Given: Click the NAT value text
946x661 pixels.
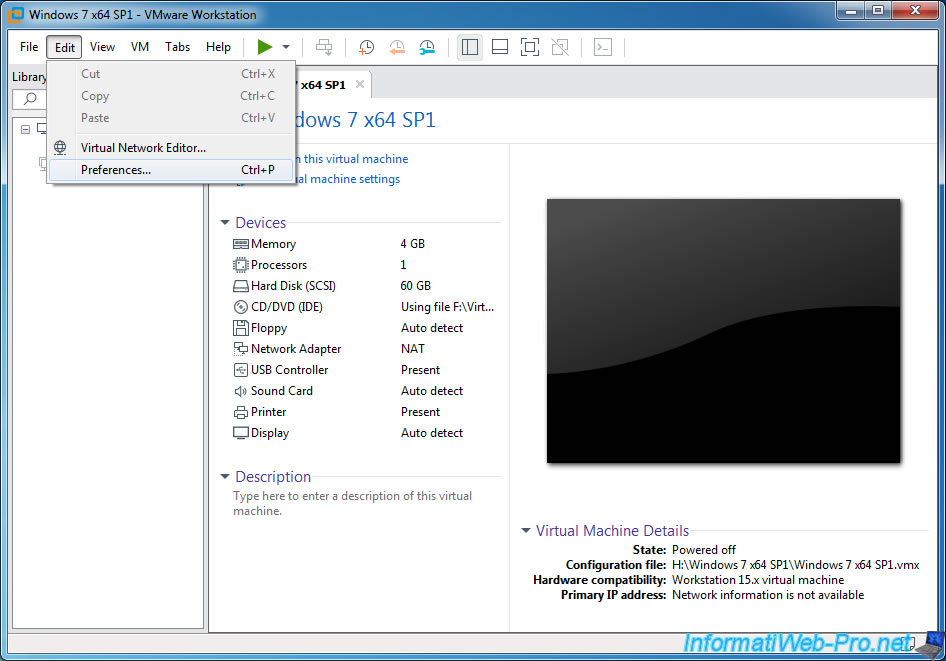Looking at the screenshot, I should 413,349.
